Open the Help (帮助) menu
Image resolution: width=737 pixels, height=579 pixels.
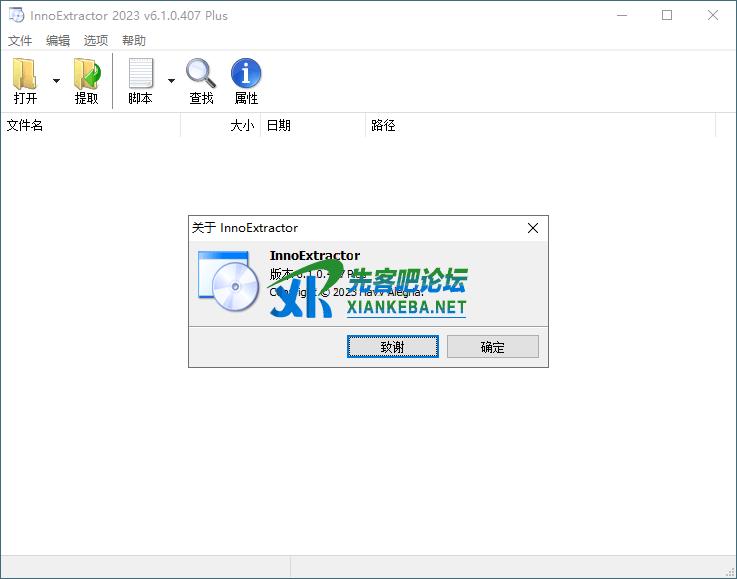coord(134,41)
